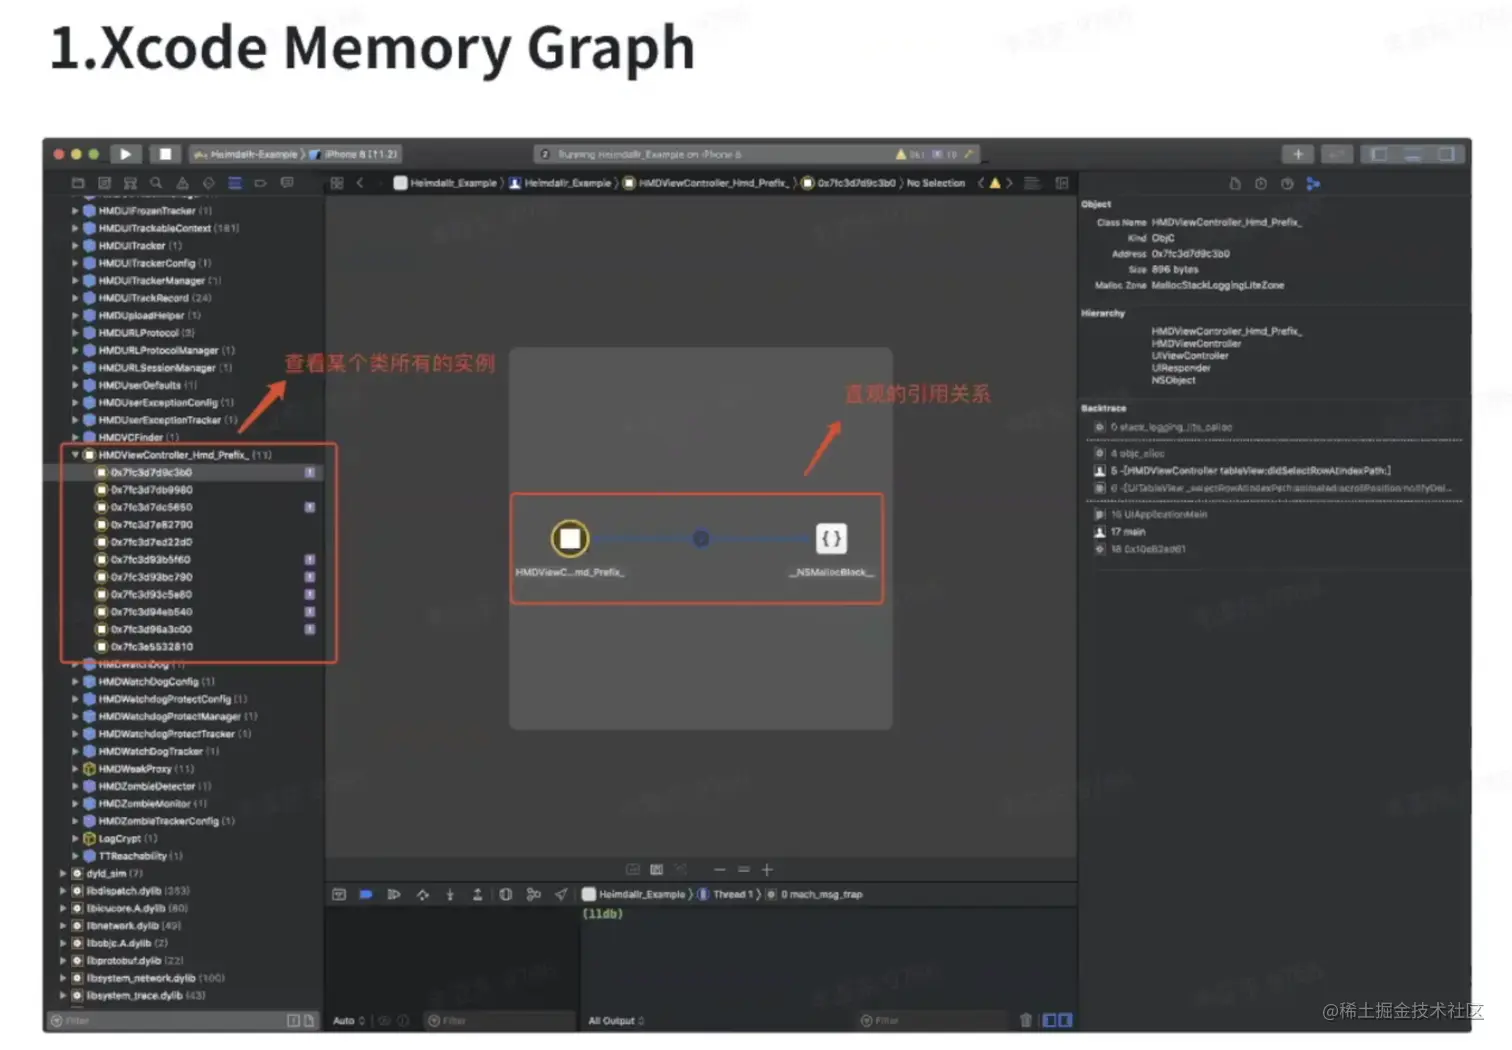Open the Test navigator diamond icon
The image size is (1512, 1050).
click(x=208, y=183)
